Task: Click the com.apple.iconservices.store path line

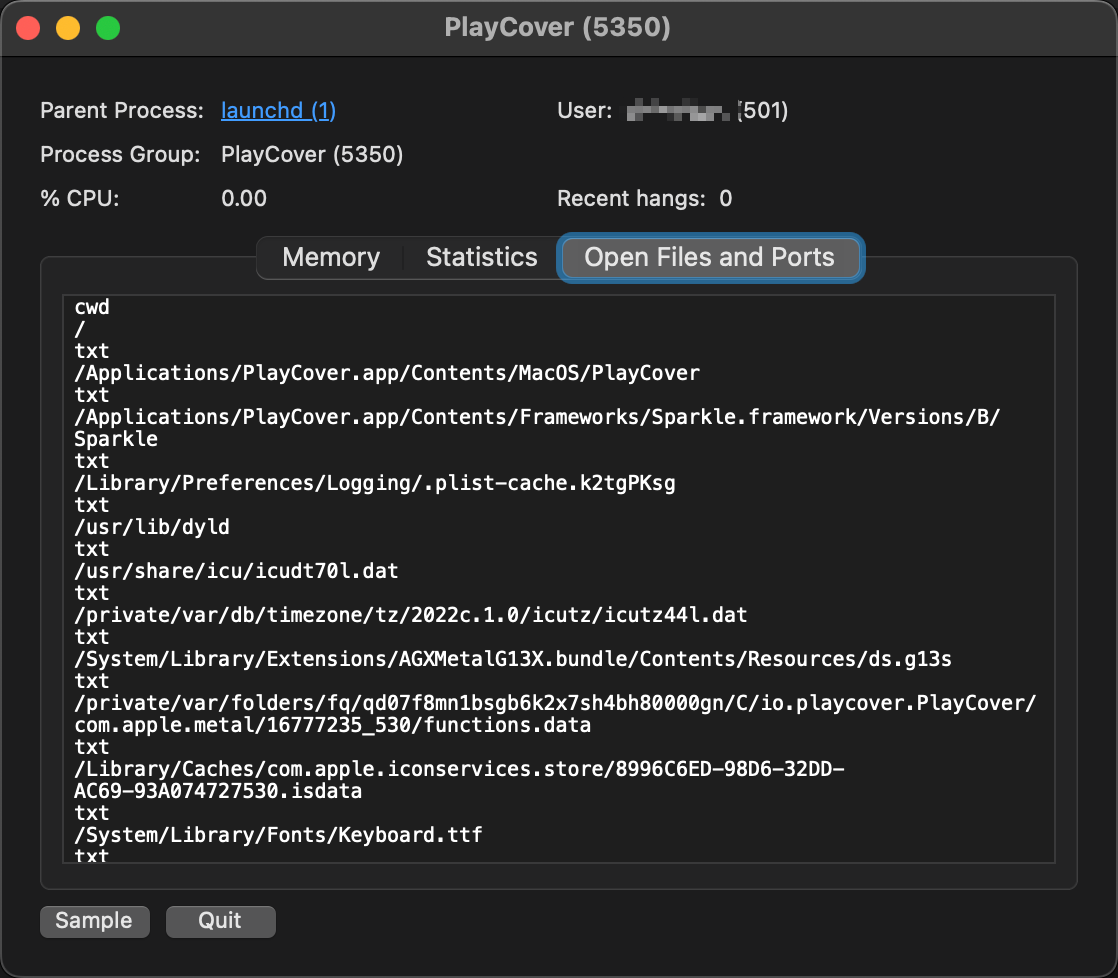Action: coord(459,769)
